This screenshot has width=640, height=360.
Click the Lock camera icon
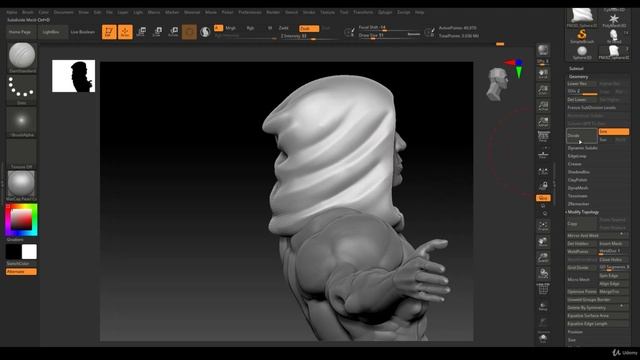click(x=543, y=186)
